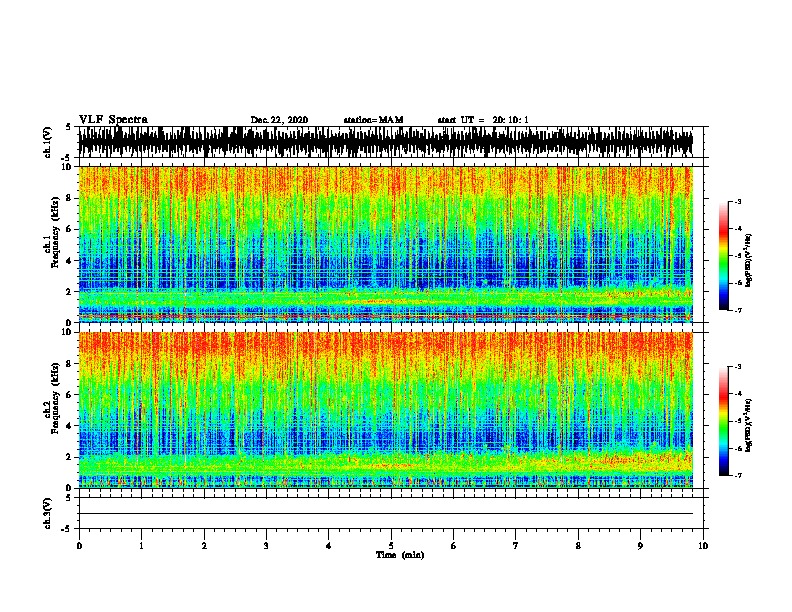Image resolution: width=792 pixels, height=612 pixels.
Task: Click the "station=MAM" header label
Action: tap(373, 120)
